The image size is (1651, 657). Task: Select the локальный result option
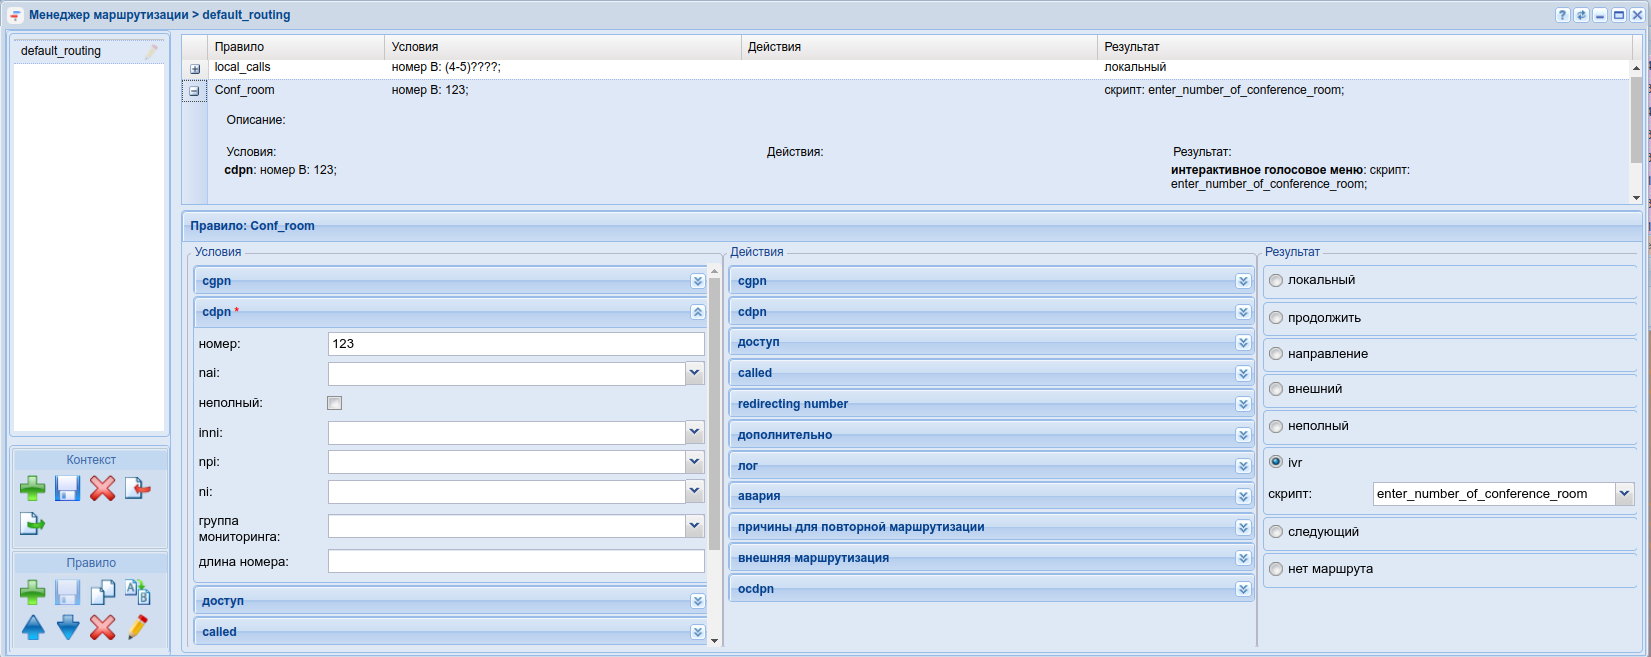[1276, 281]
